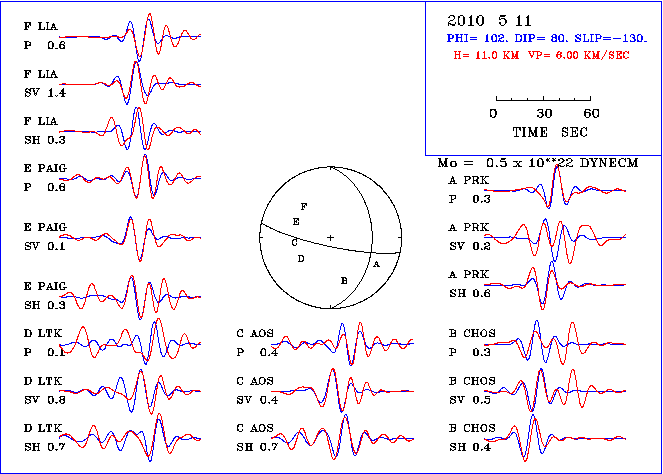Click station letter A inside the focal sphere

point(376,264)
